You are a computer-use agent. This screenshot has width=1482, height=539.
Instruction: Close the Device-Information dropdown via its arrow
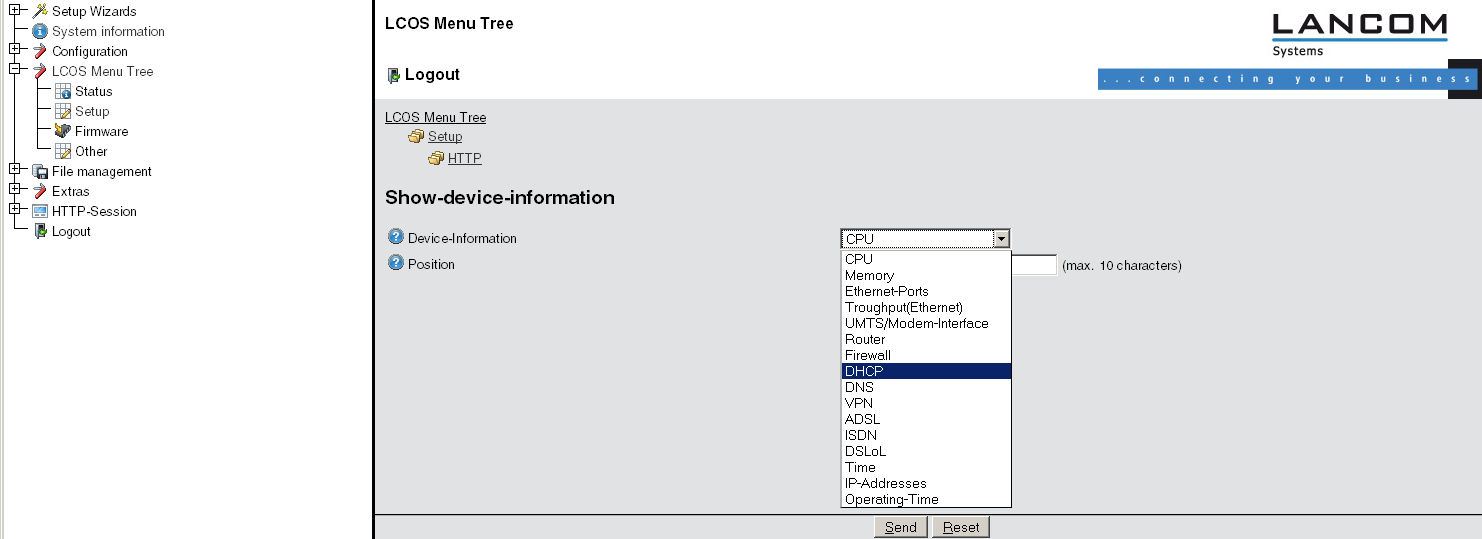tap(1001, 239)
